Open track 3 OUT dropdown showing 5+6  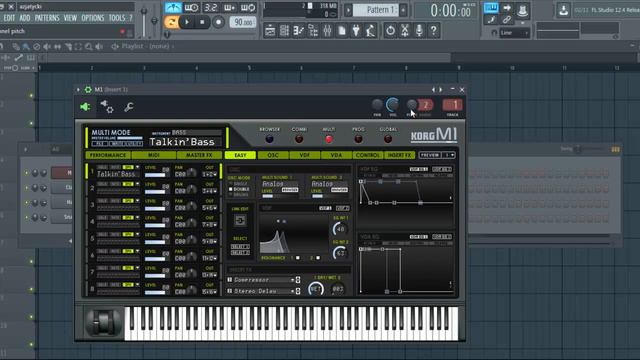pyautogui.click(x=210, y=208)
